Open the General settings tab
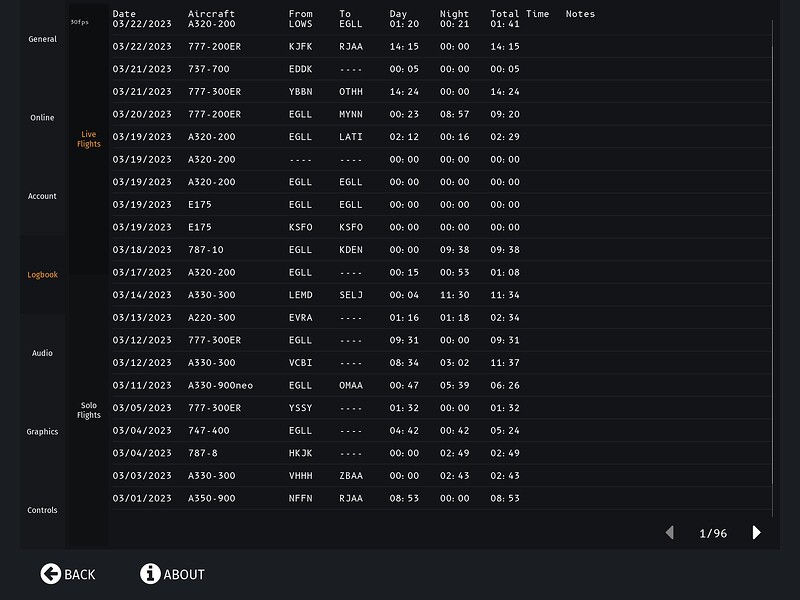 (42, 40)
